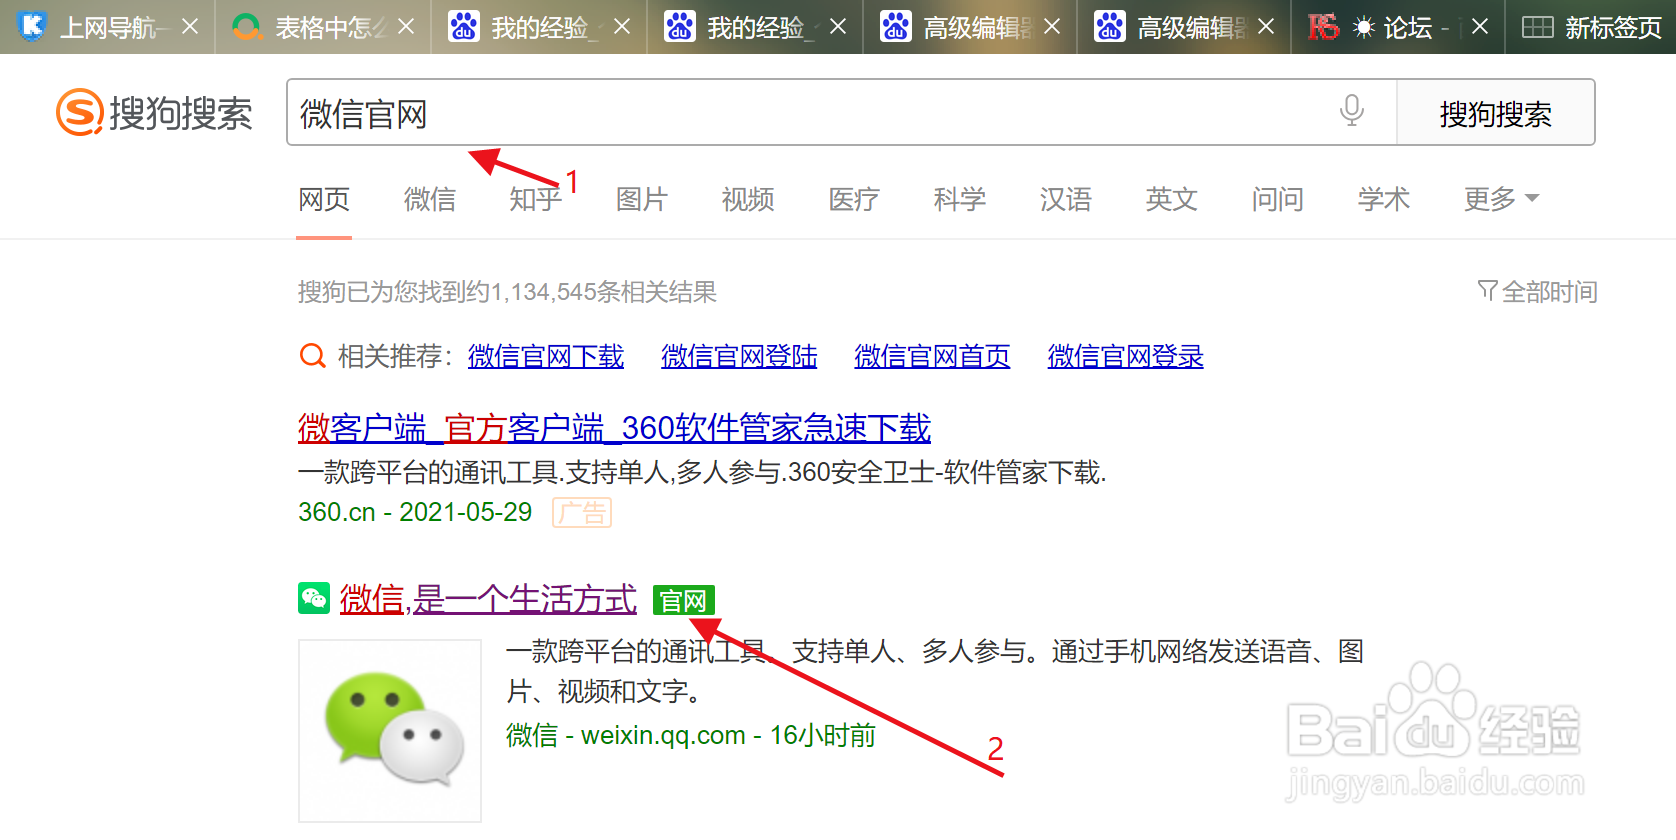Open the 新标签页 browser tab
The width and height of the screenshot is (1676, 840).
(x=1591, y=27)
